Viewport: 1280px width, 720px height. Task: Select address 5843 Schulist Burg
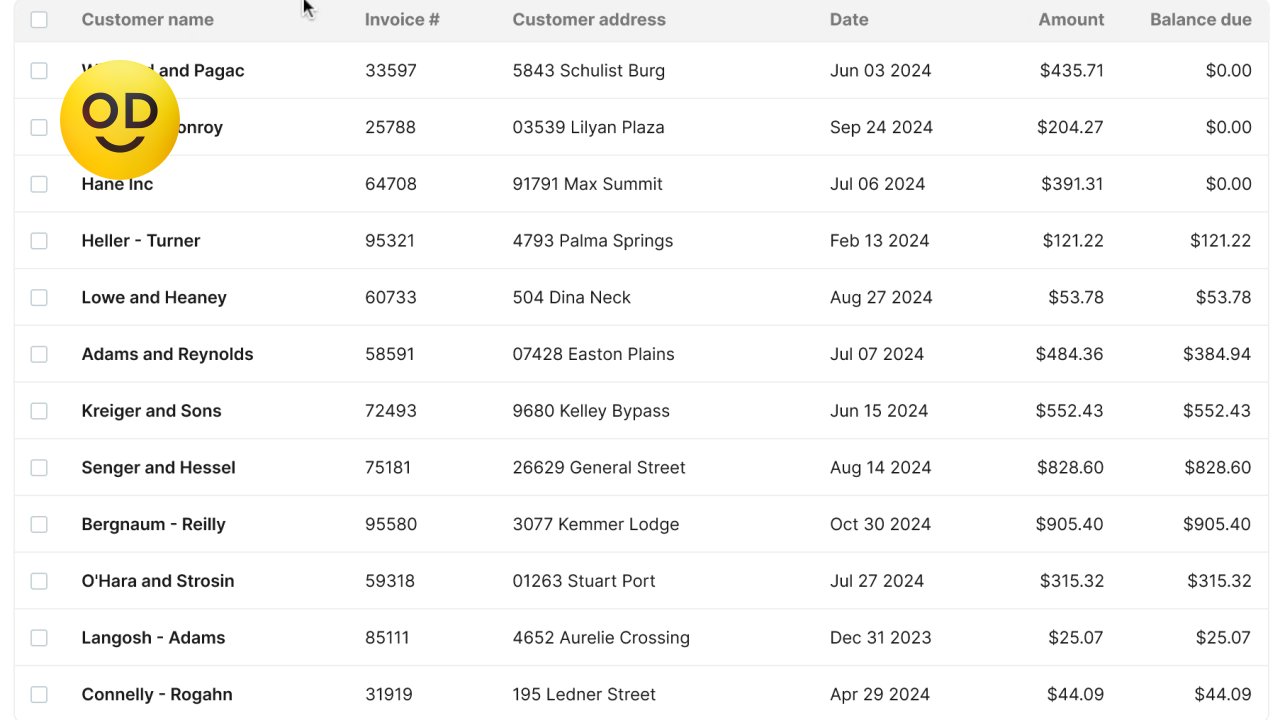coord(588,71)
